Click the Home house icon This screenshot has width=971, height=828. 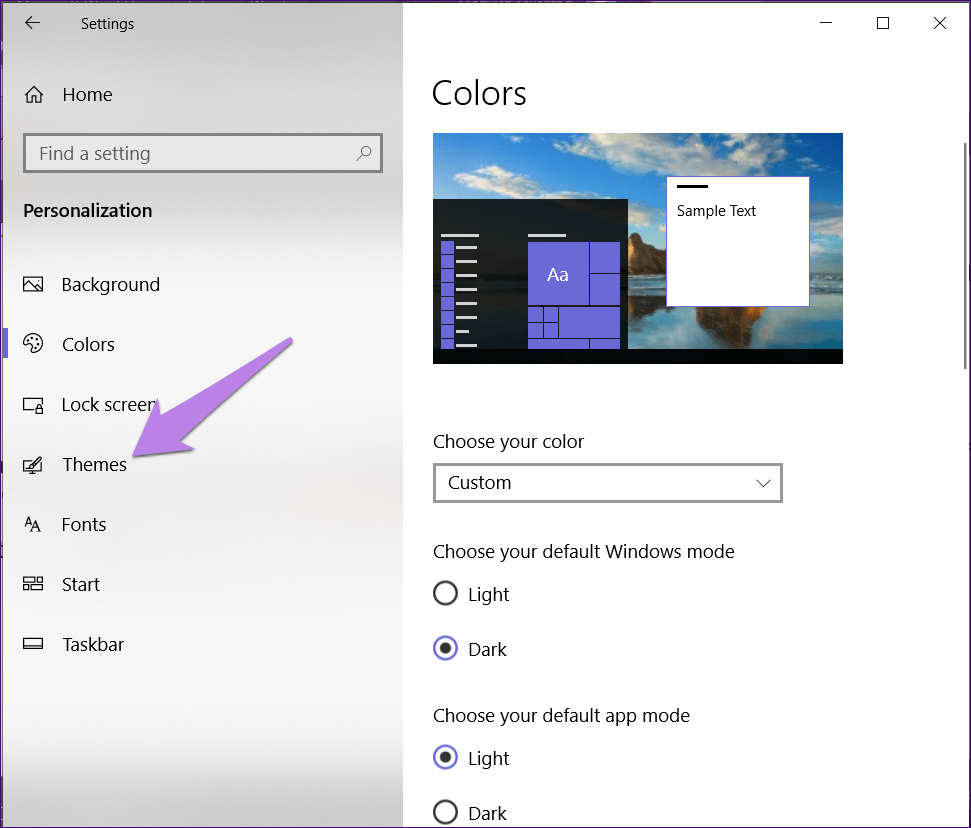pos(34,95)
